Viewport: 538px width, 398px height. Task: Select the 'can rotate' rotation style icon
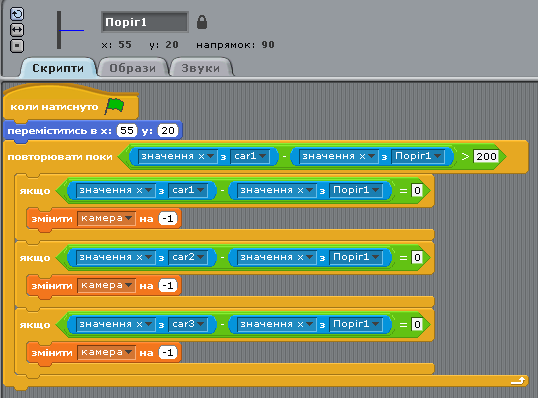[17, 14]
